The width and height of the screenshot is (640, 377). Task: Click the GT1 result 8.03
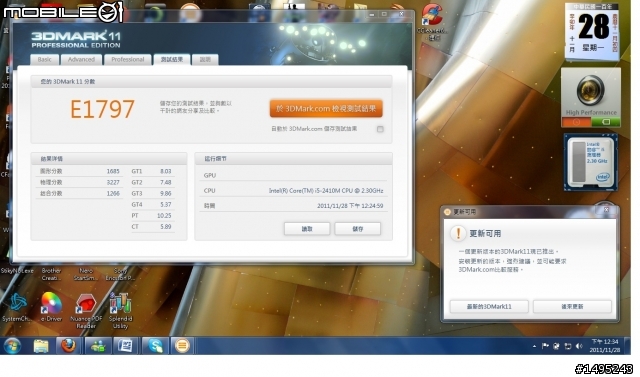(x=166, y=171)
